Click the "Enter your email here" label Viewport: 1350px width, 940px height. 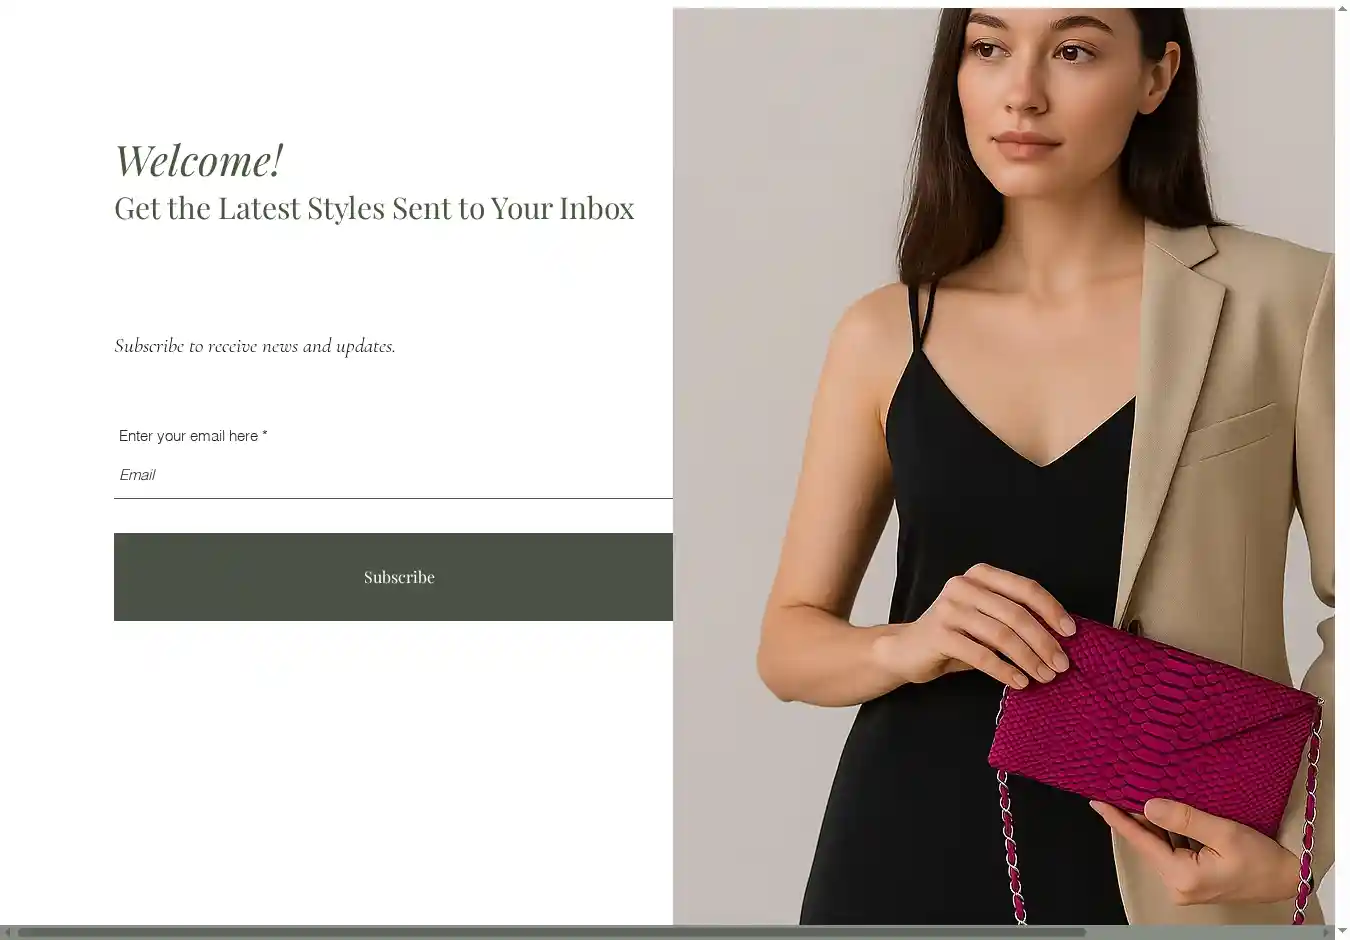(193, 436)
